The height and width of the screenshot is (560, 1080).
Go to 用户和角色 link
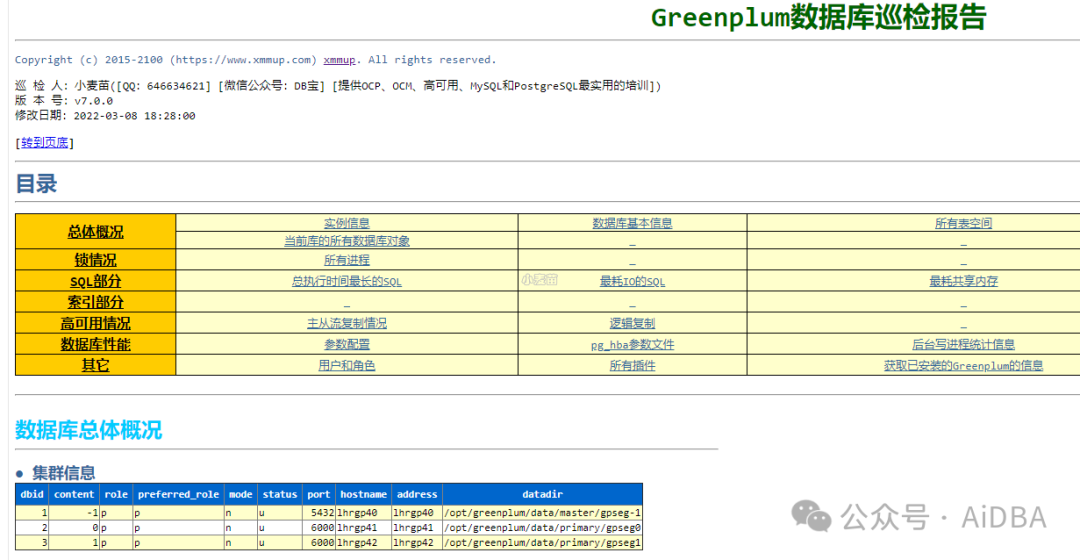pos(346,365)
